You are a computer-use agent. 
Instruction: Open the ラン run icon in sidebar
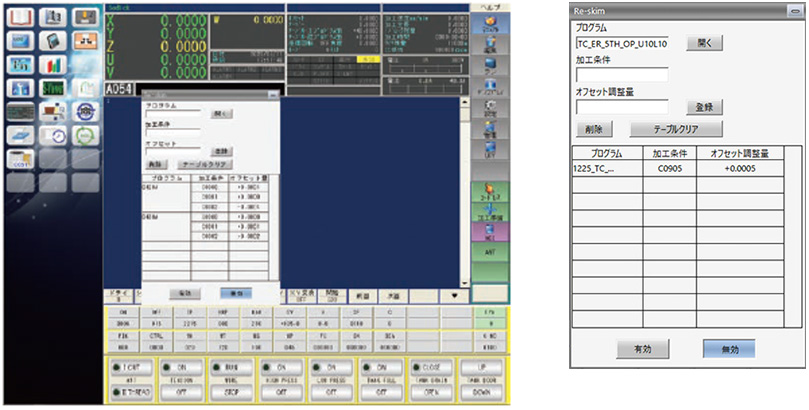coord(490,67)
